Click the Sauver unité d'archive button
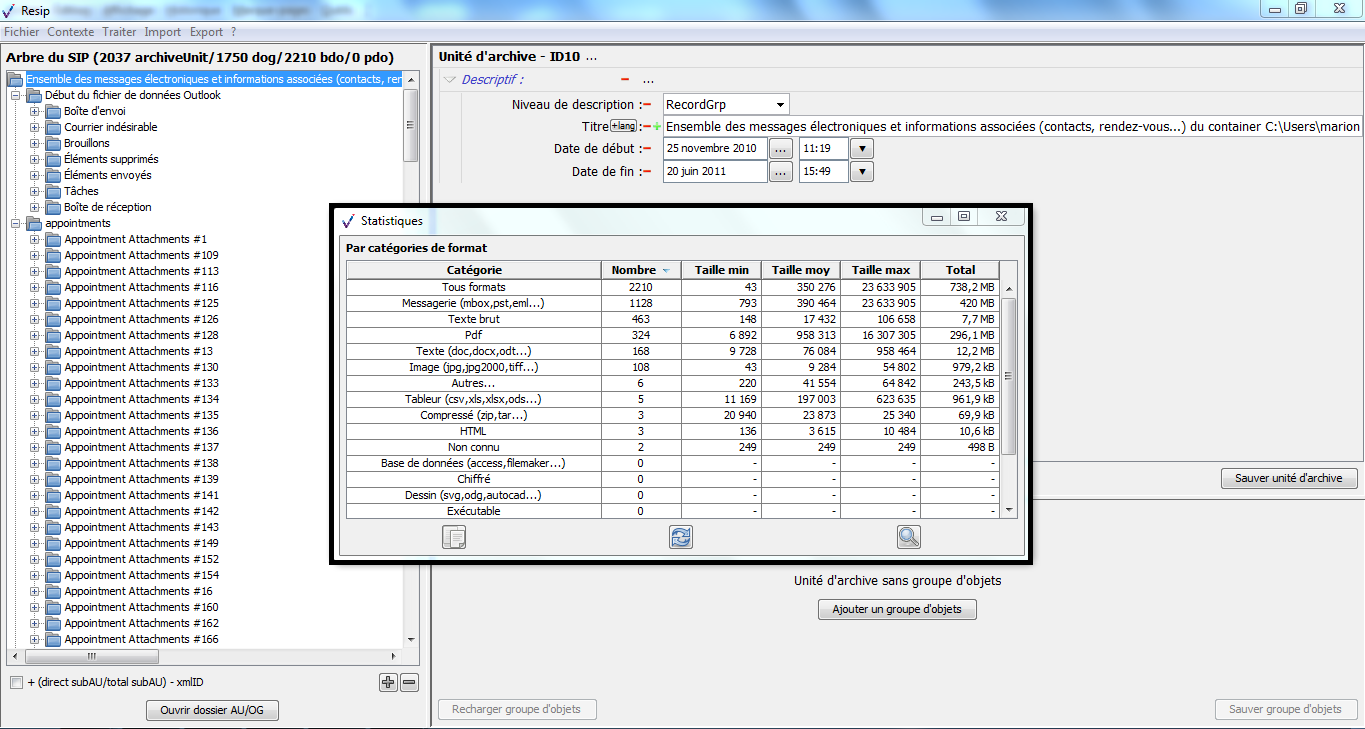The width and height of the screenshot is (1365, 729). (x=1288, y=479)
